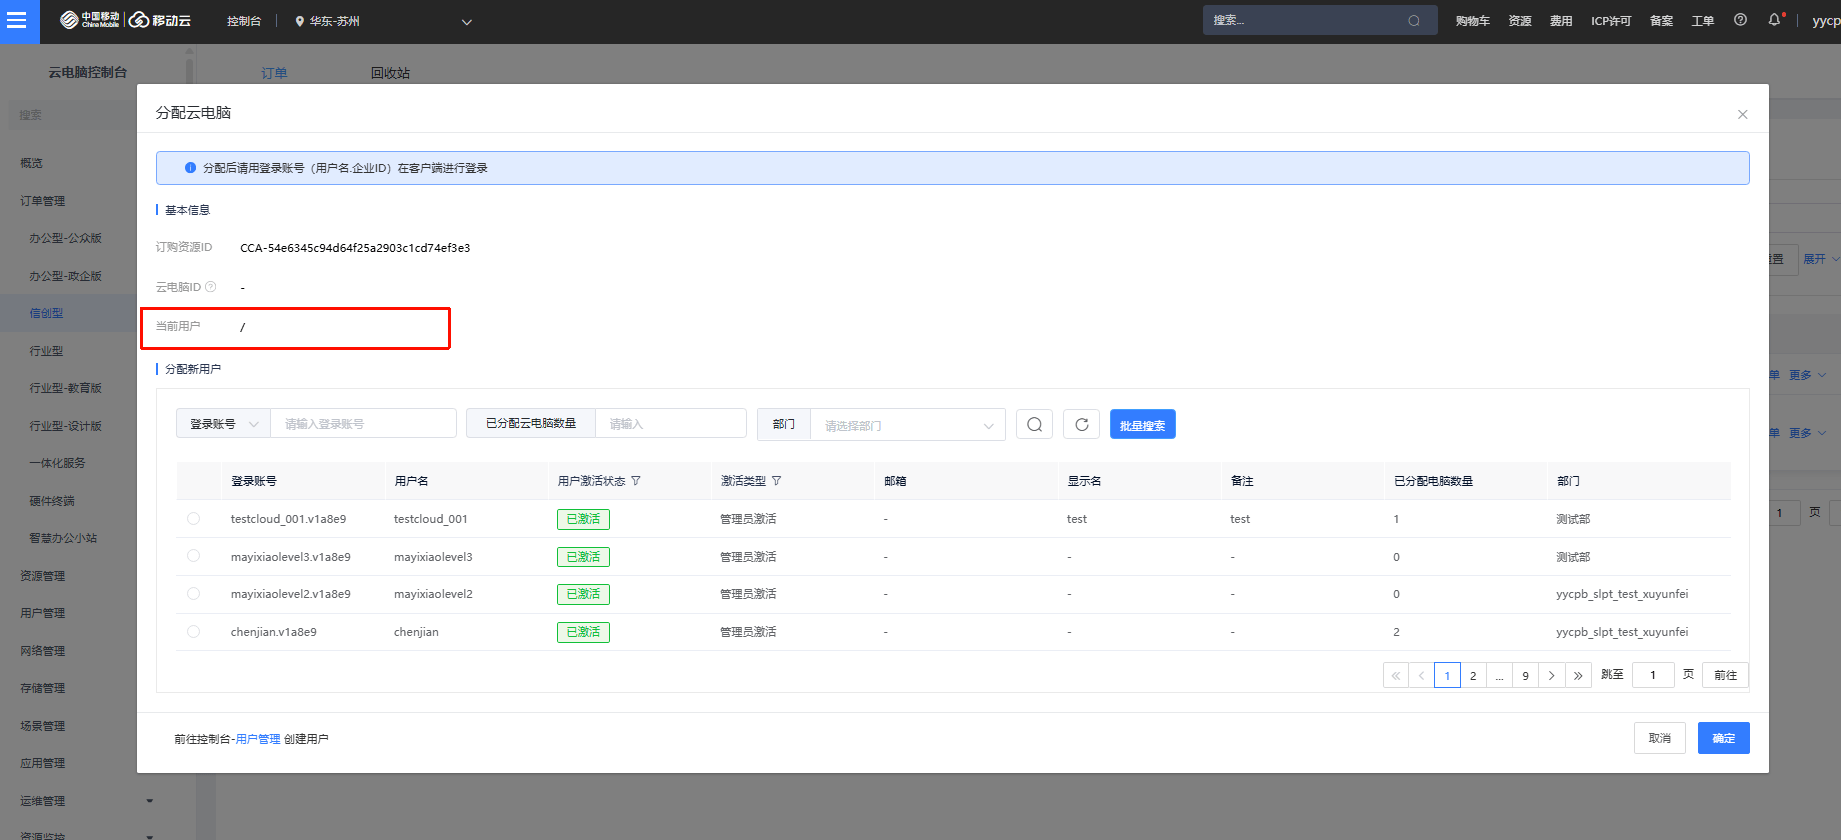1841x840 pixels.
Task: Go to page 9
Action: [x=1525, y=675]
